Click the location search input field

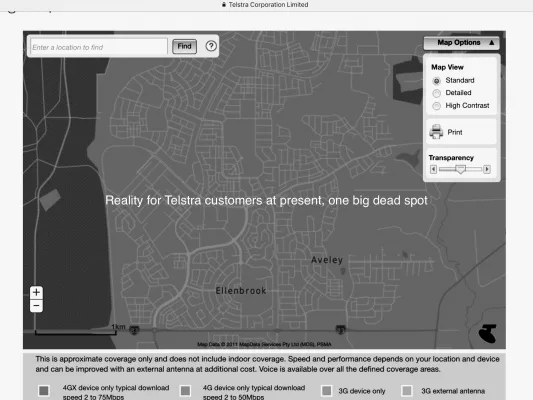pyautogui.click(x=99, y=47)
